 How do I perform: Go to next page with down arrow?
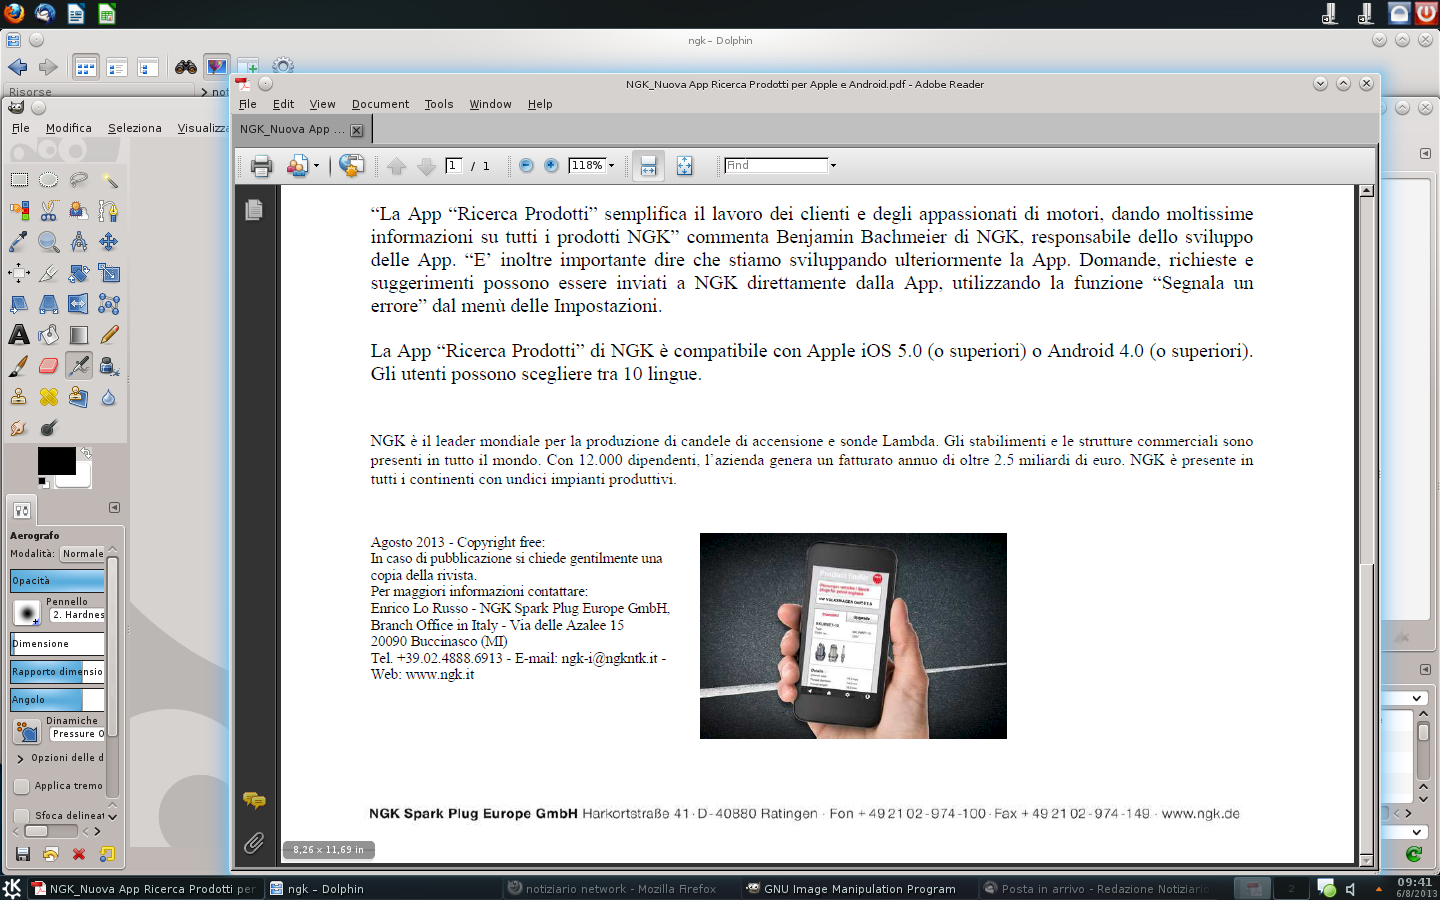426,166
